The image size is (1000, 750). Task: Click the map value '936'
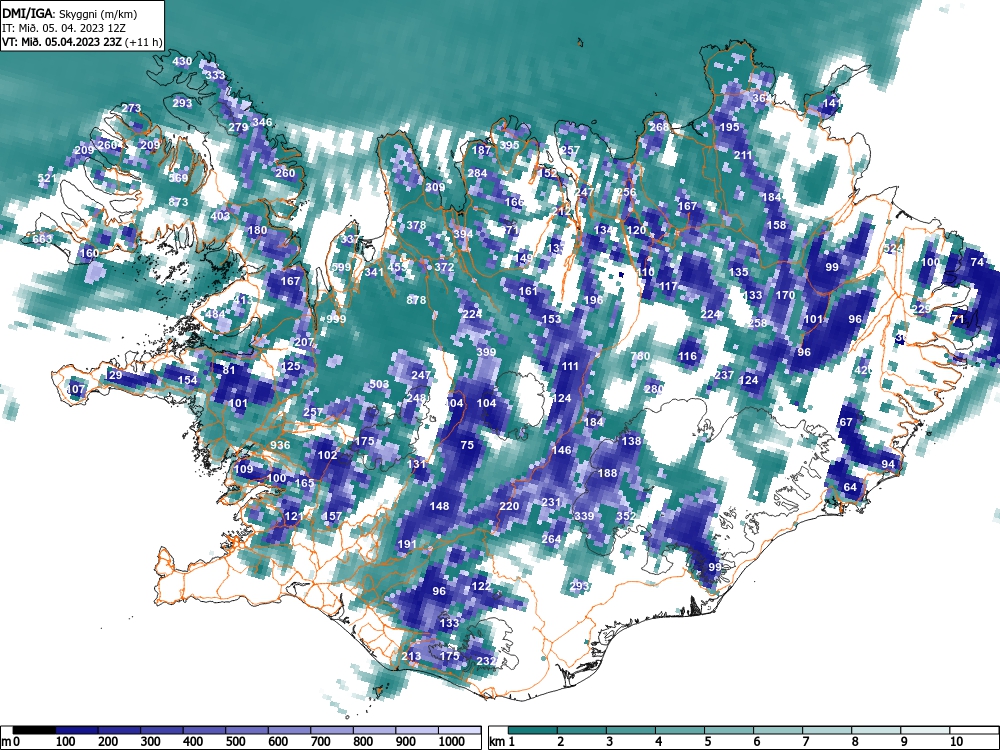280,446
